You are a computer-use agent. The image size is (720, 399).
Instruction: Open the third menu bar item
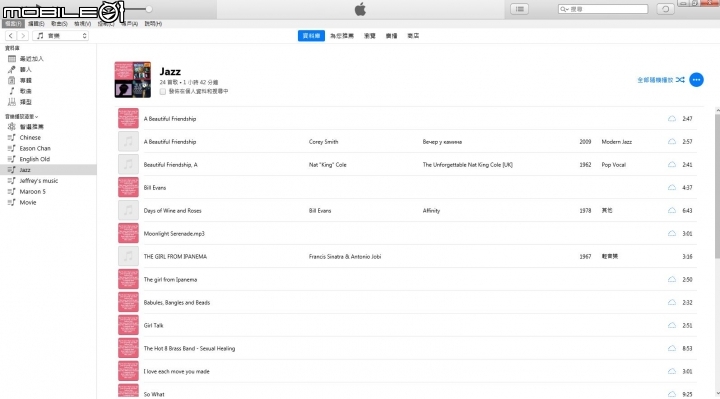59,23
